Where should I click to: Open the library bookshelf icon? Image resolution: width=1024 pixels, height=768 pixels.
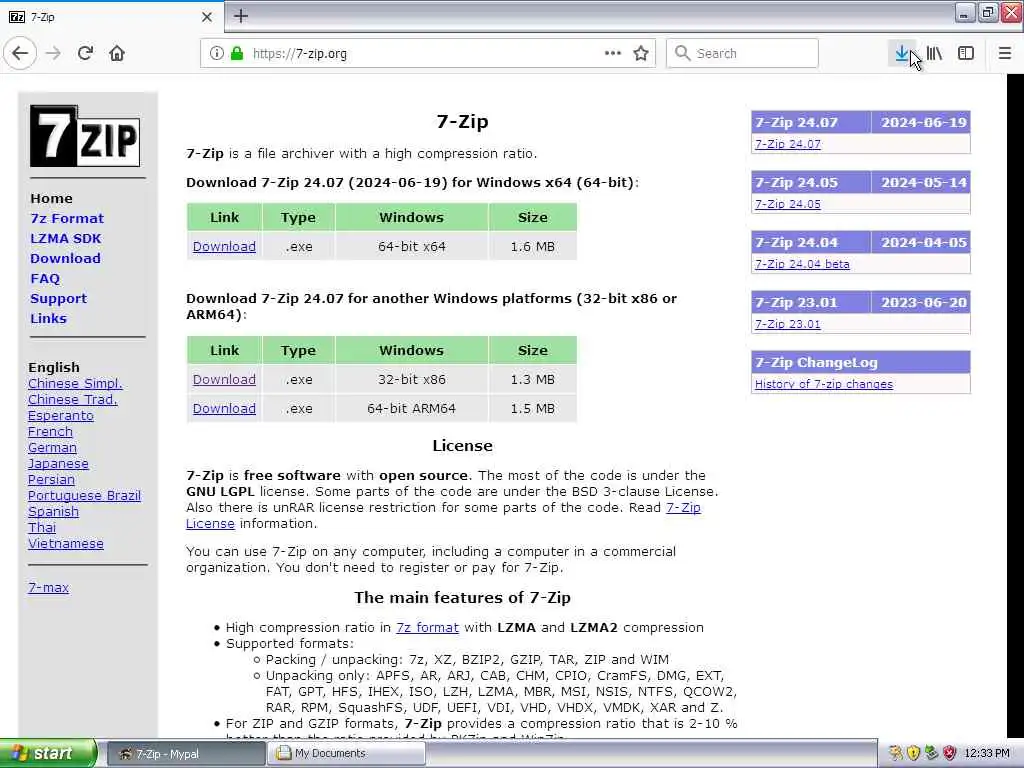[x=935, y=53]
